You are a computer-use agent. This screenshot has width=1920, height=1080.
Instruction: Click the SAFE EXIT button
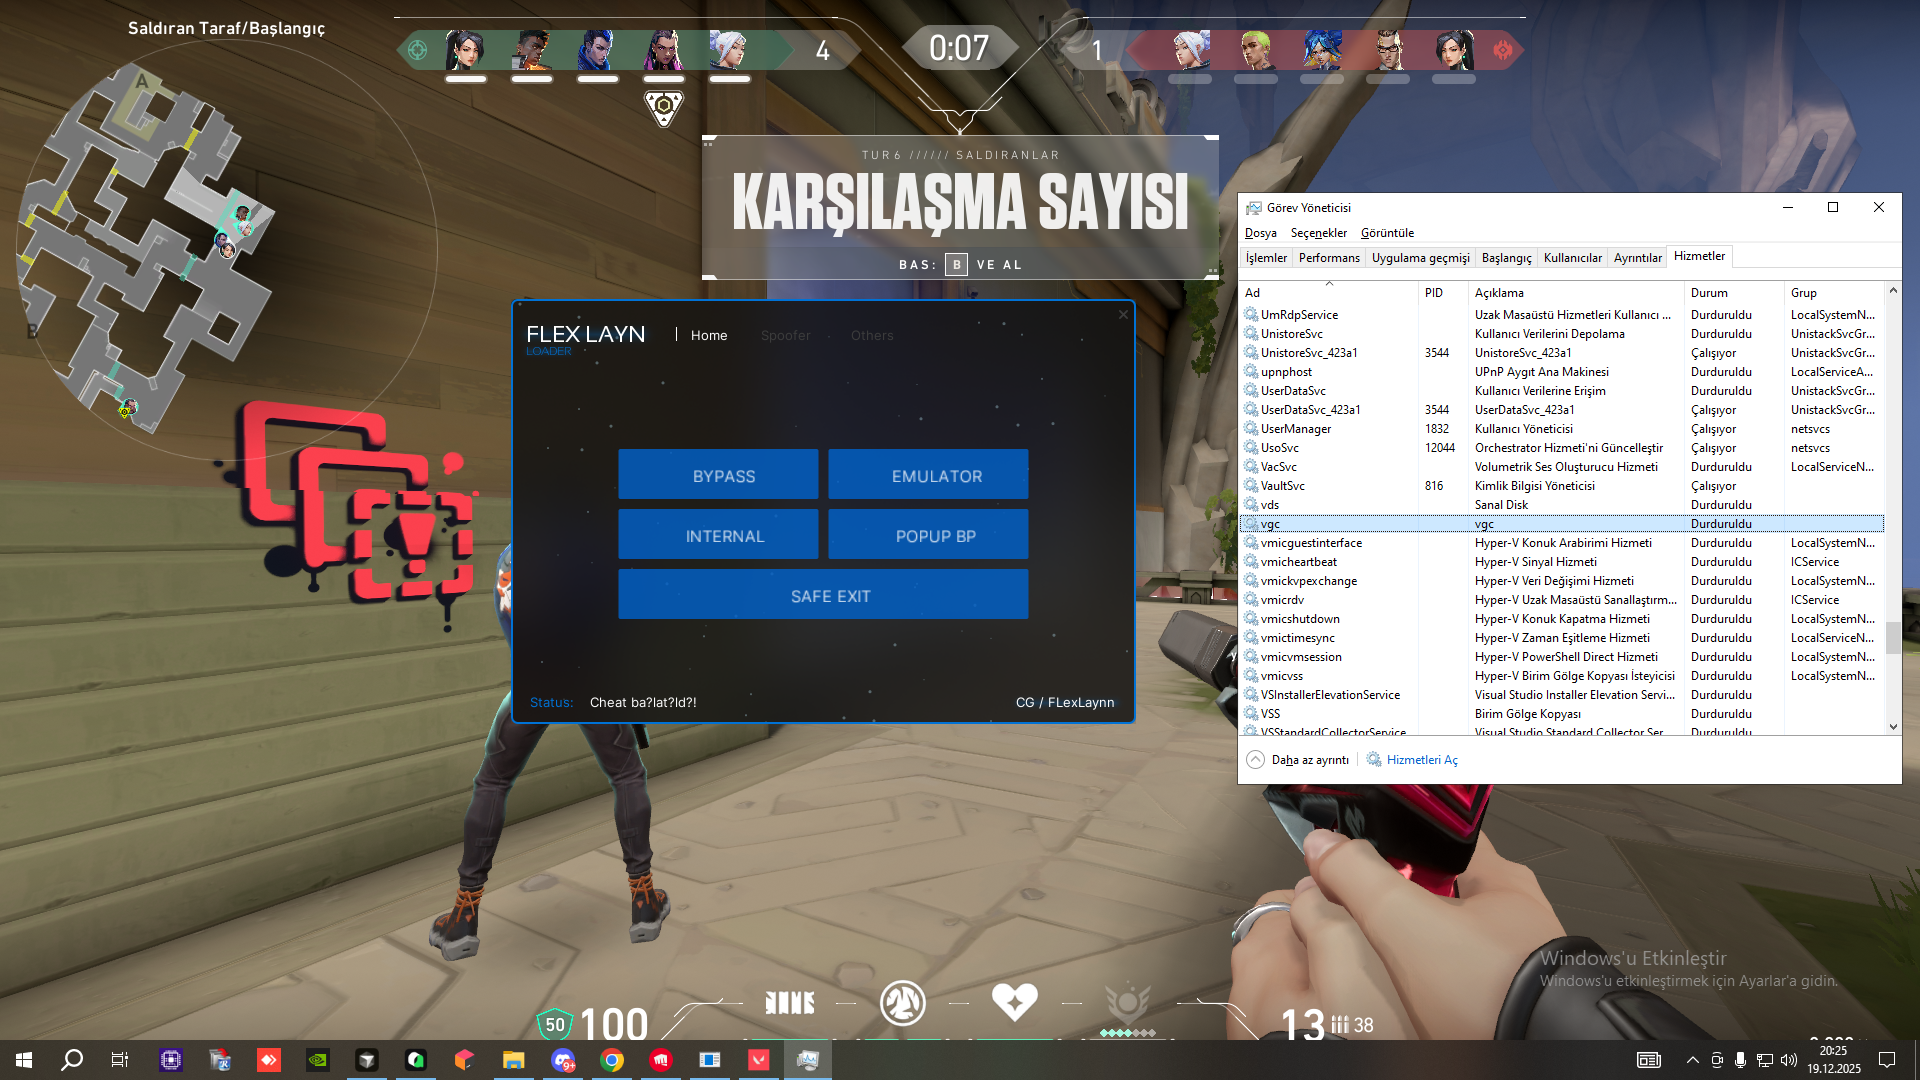click(x=823, y=594)
